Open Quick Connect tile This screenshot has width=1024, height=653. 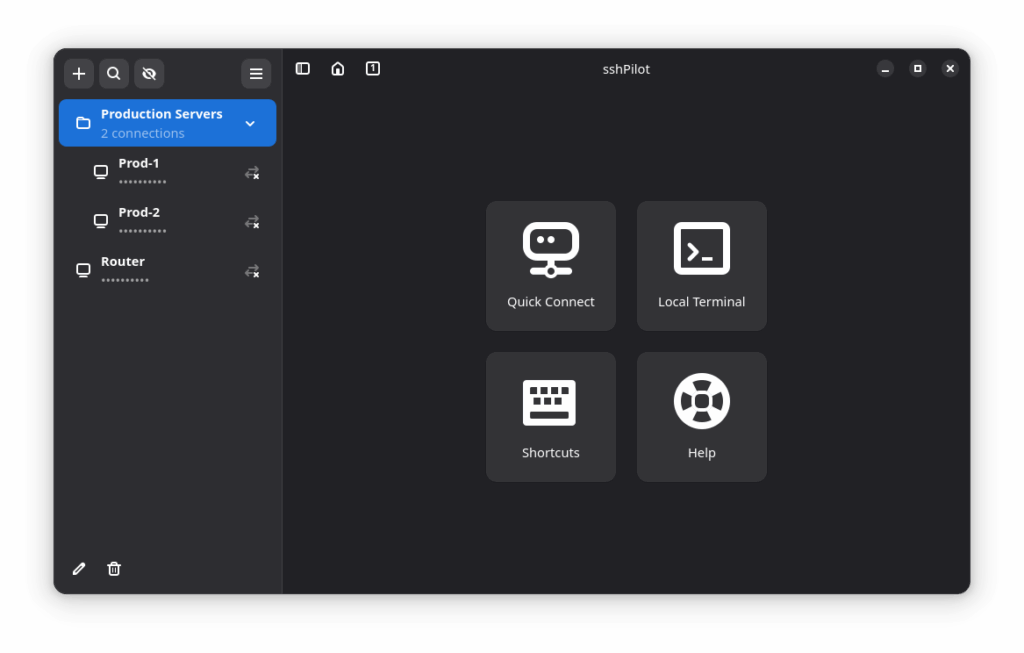tap(550, 266)
